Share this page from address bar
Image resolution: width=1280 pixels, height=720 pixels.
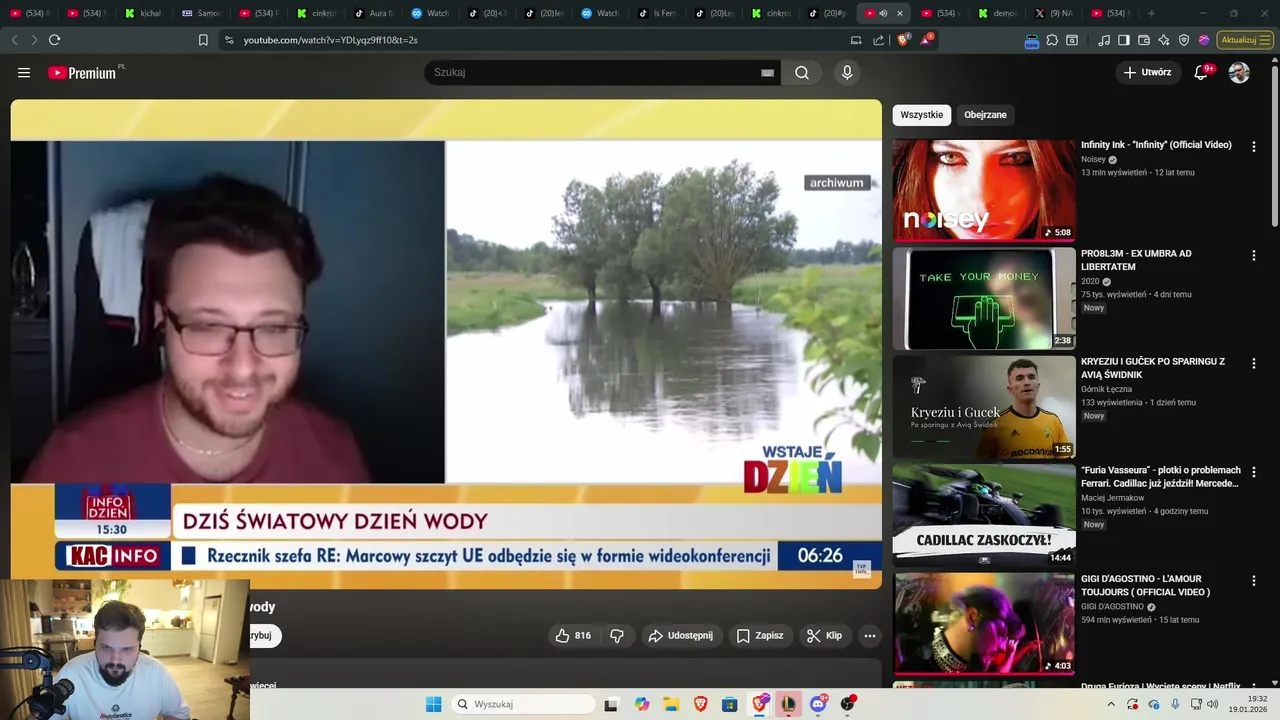(878, 40)
